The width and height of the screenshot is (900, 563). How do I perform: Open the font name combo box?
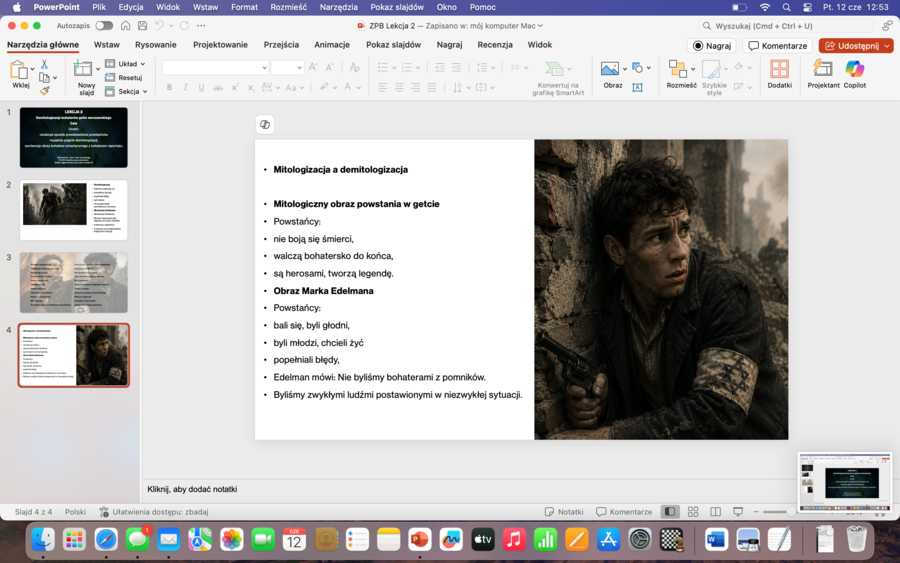click(x=215, y=68)
